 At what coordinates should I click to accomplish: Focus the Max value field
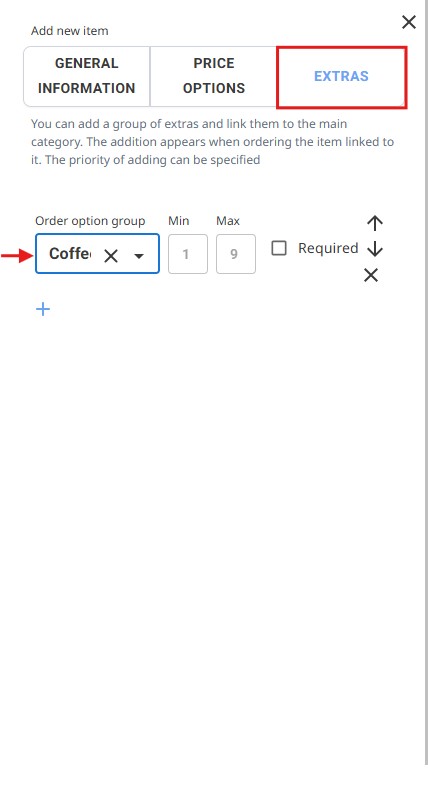pos(236,254)
